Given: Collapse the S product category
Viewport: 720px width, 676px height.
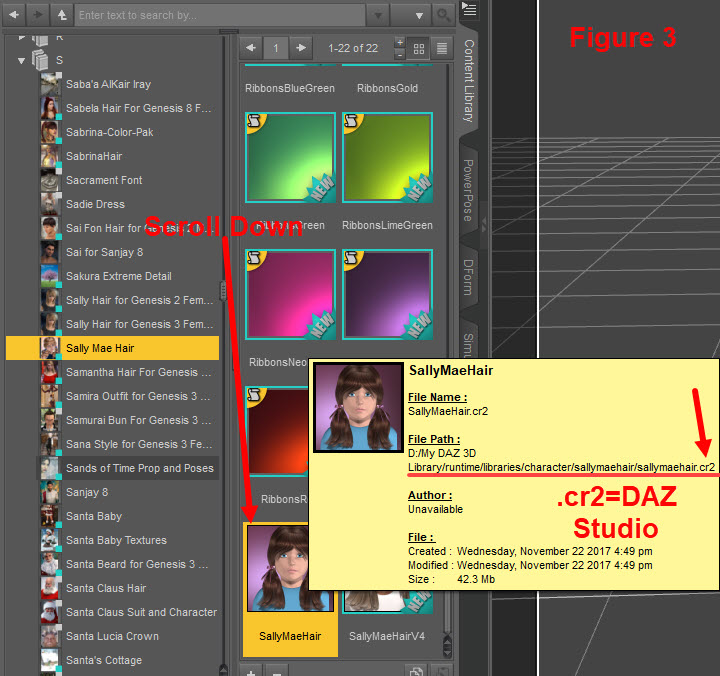Looking at the screenshot, I should tap(21, 60).
